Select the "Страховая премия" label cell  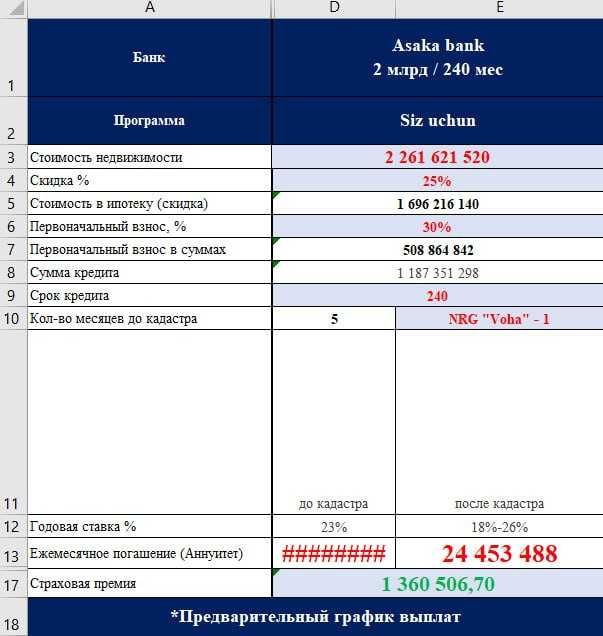point(150,583)
